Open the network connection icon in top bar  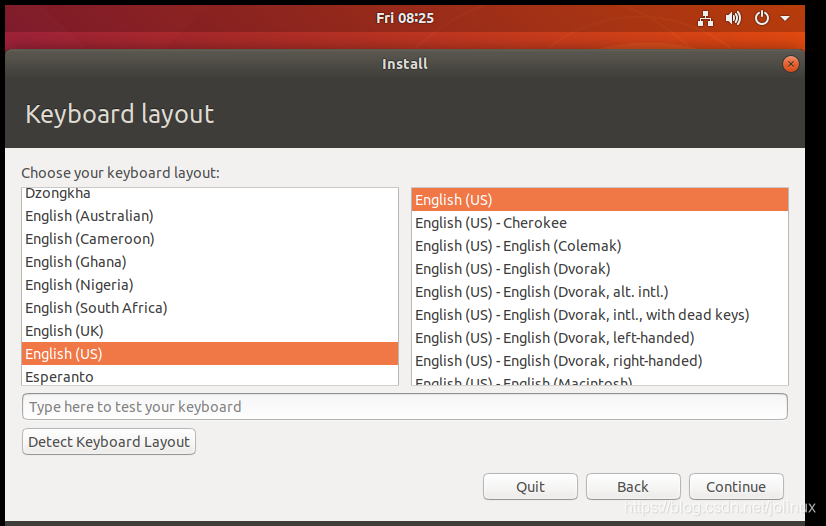click(705, 18)
